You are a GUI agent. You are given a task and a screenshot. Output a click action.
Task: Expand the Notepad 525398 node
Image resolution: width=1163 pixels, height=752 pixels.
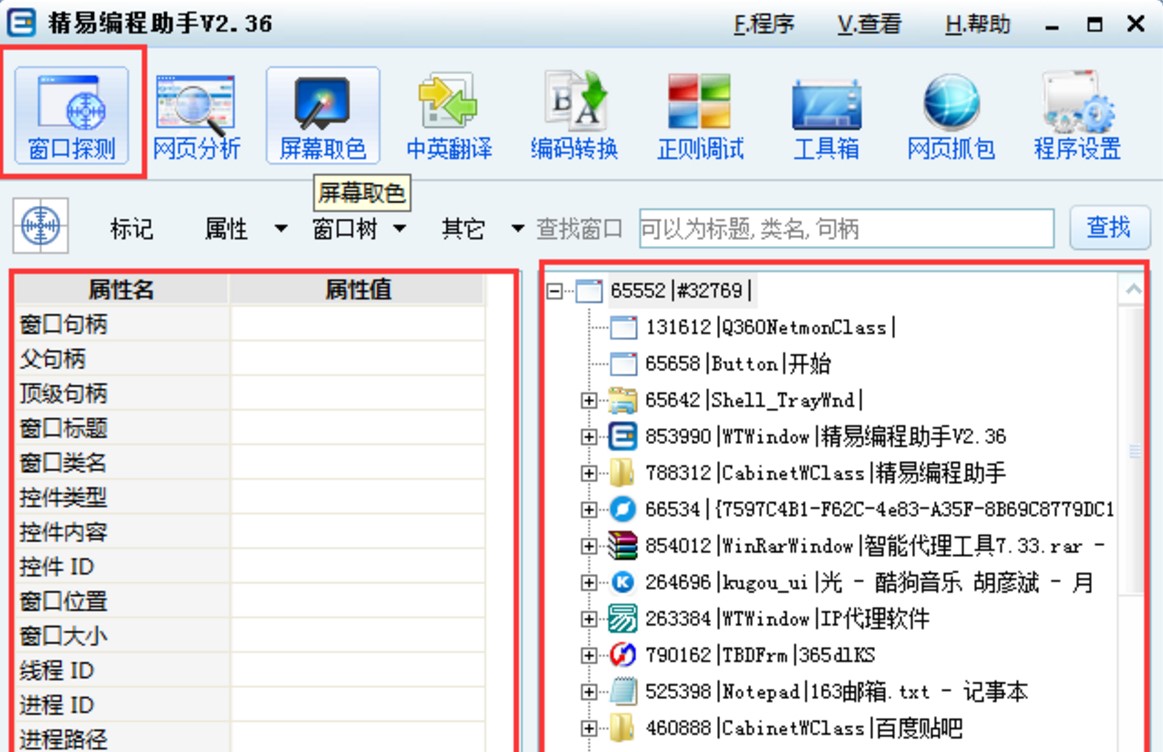(x=589, y=691)
